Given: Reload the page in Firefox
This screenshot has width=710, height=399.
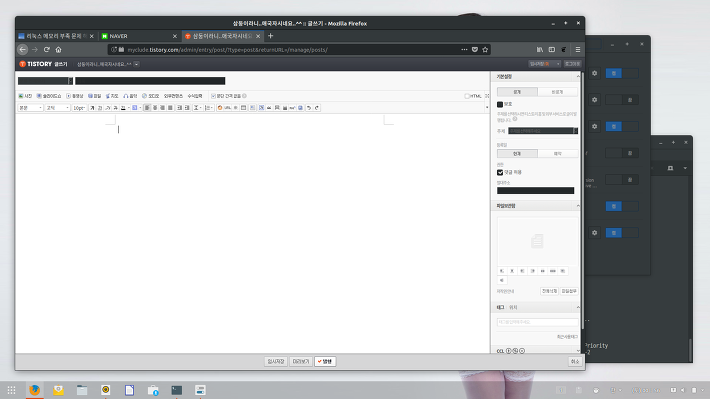Looking at the screenshot, I should [47, 49].
